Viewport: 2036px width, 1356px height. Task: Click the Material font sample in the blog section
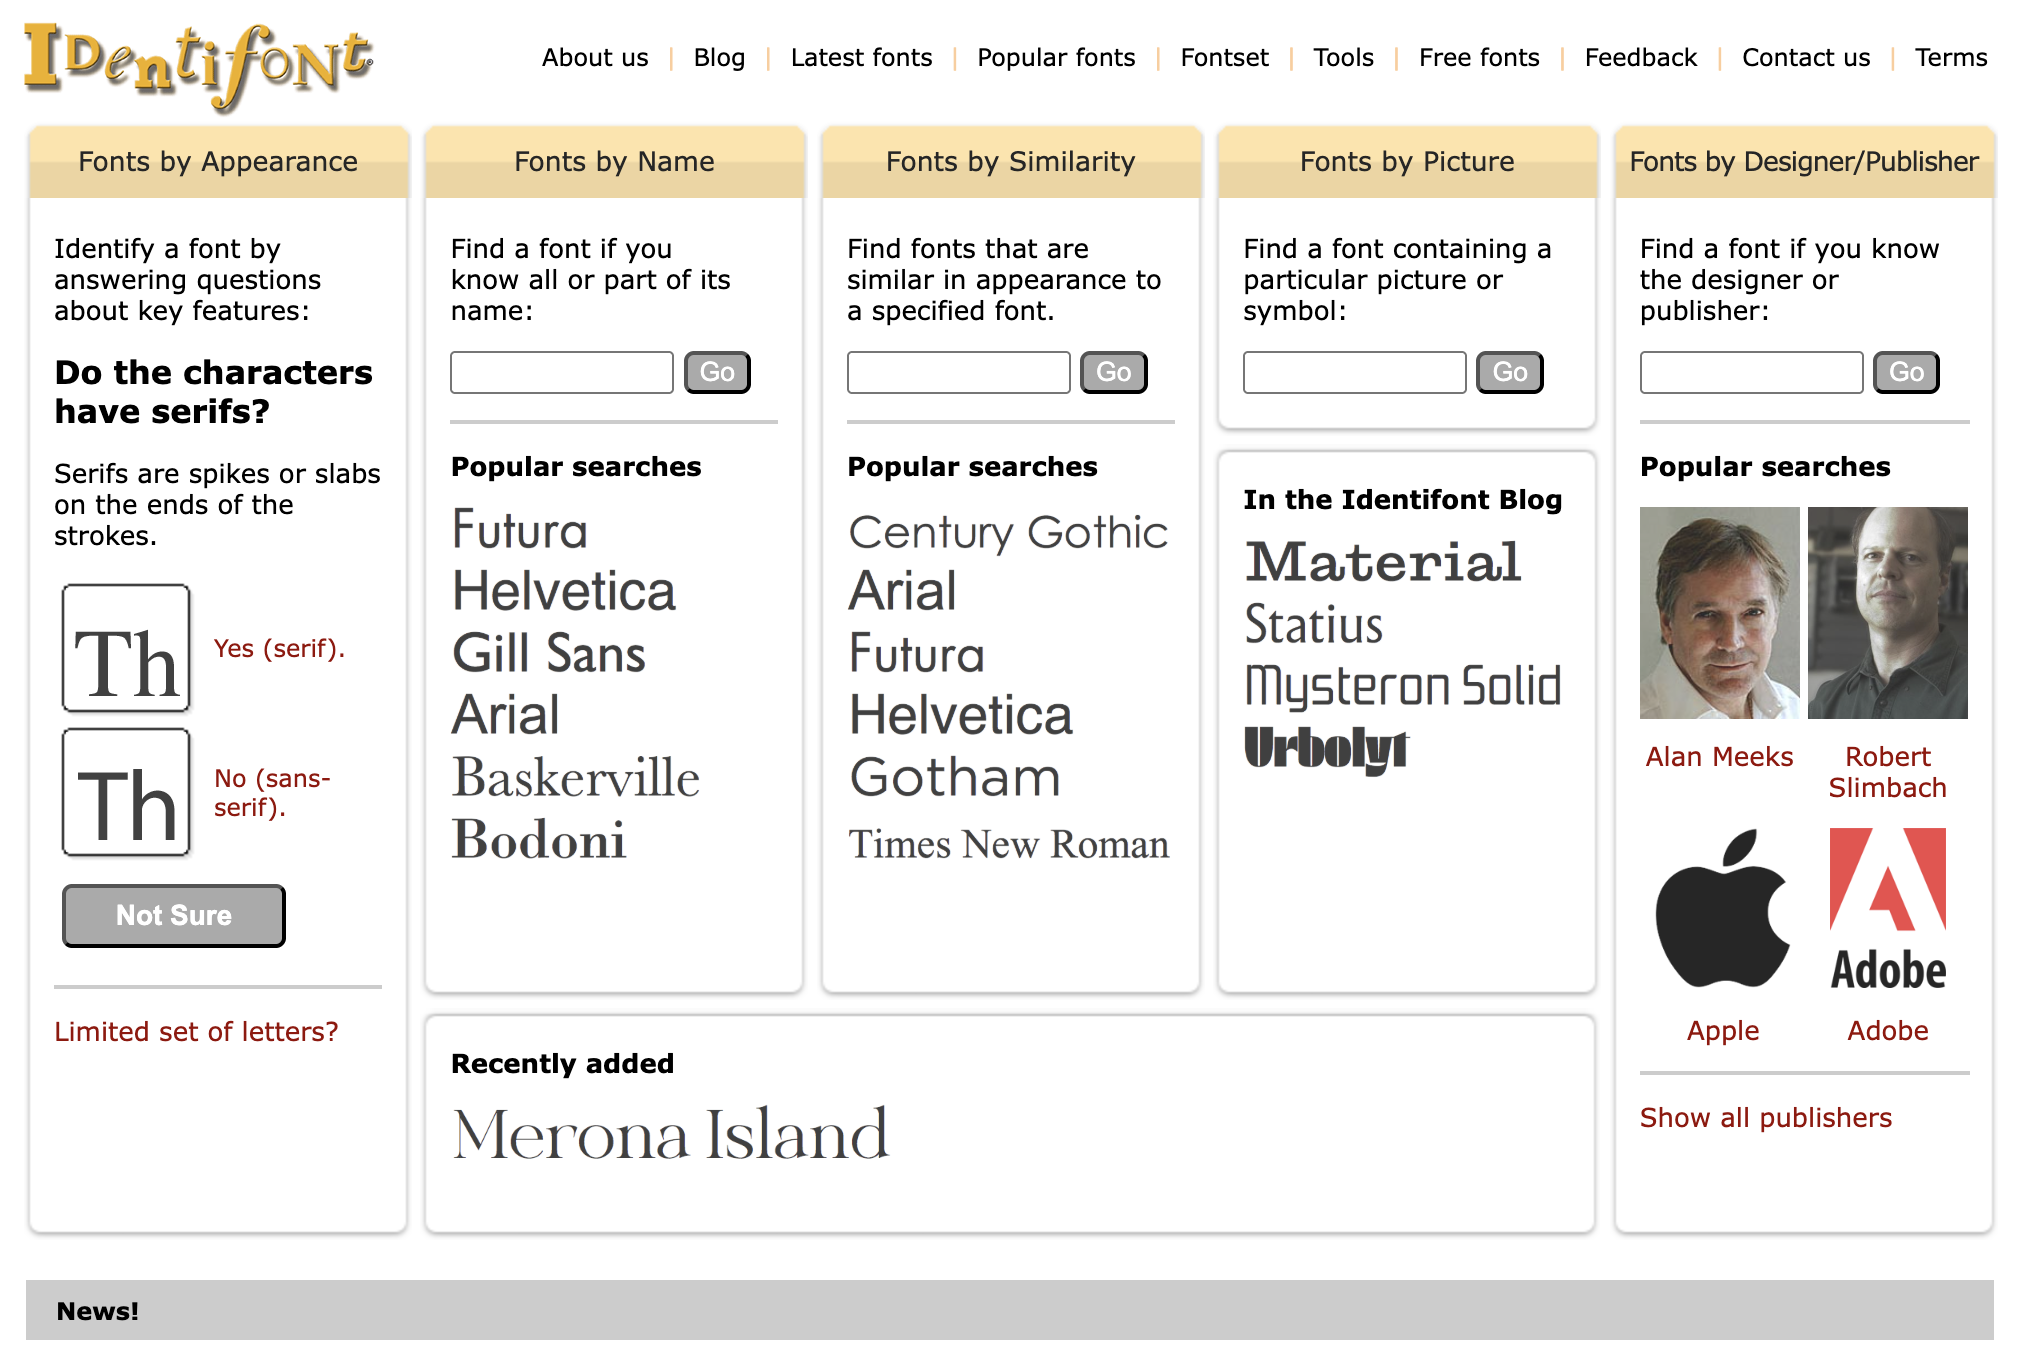[1383, 562]
